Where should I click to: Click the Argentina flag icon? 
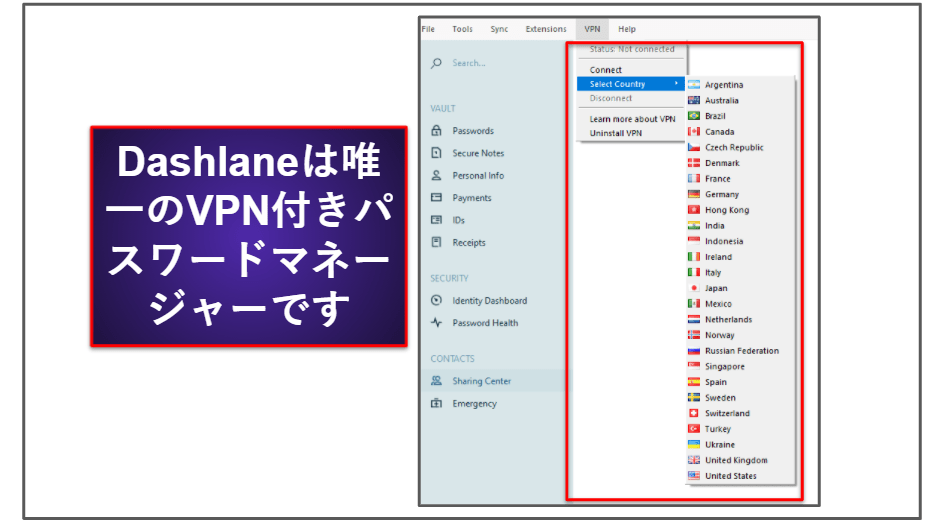pos(693,85)
